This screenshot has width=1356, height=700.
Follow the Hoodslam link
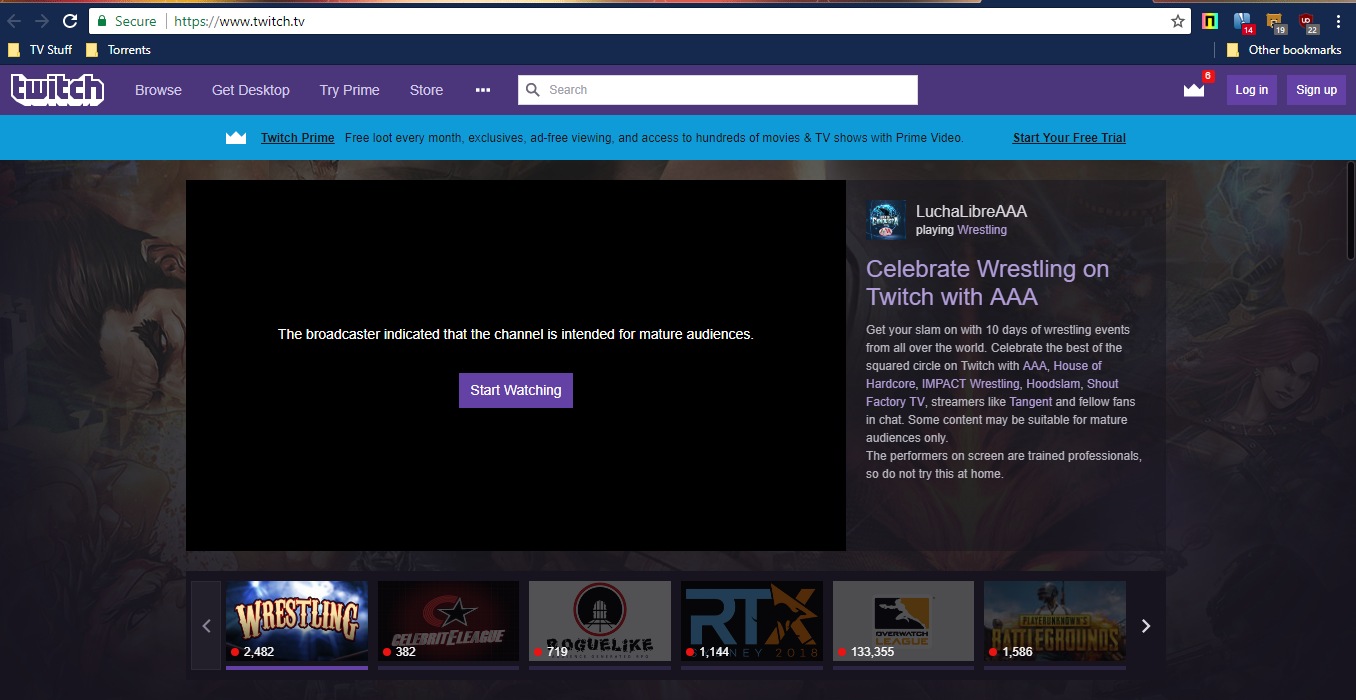(x=1053, y=384)
